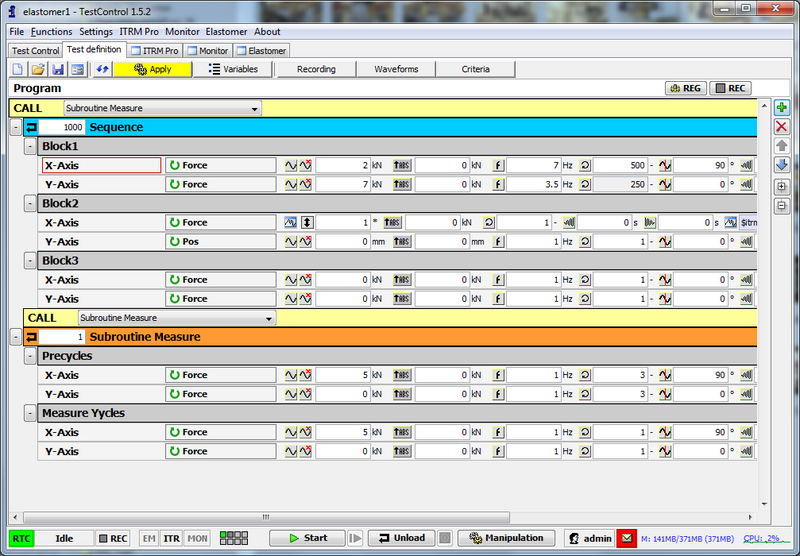The height and width of the screenshot is (556, 800).
Task: Click the horizontal scrollbar right arrow
Action: pyautogui.click(x=750, y=517)
